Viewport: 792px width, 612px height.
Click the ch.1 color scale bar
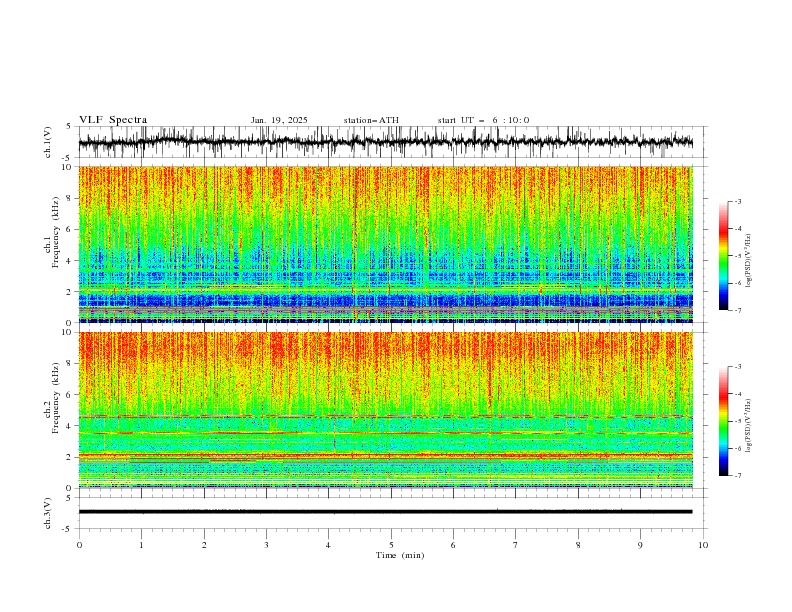coord(723,256)
